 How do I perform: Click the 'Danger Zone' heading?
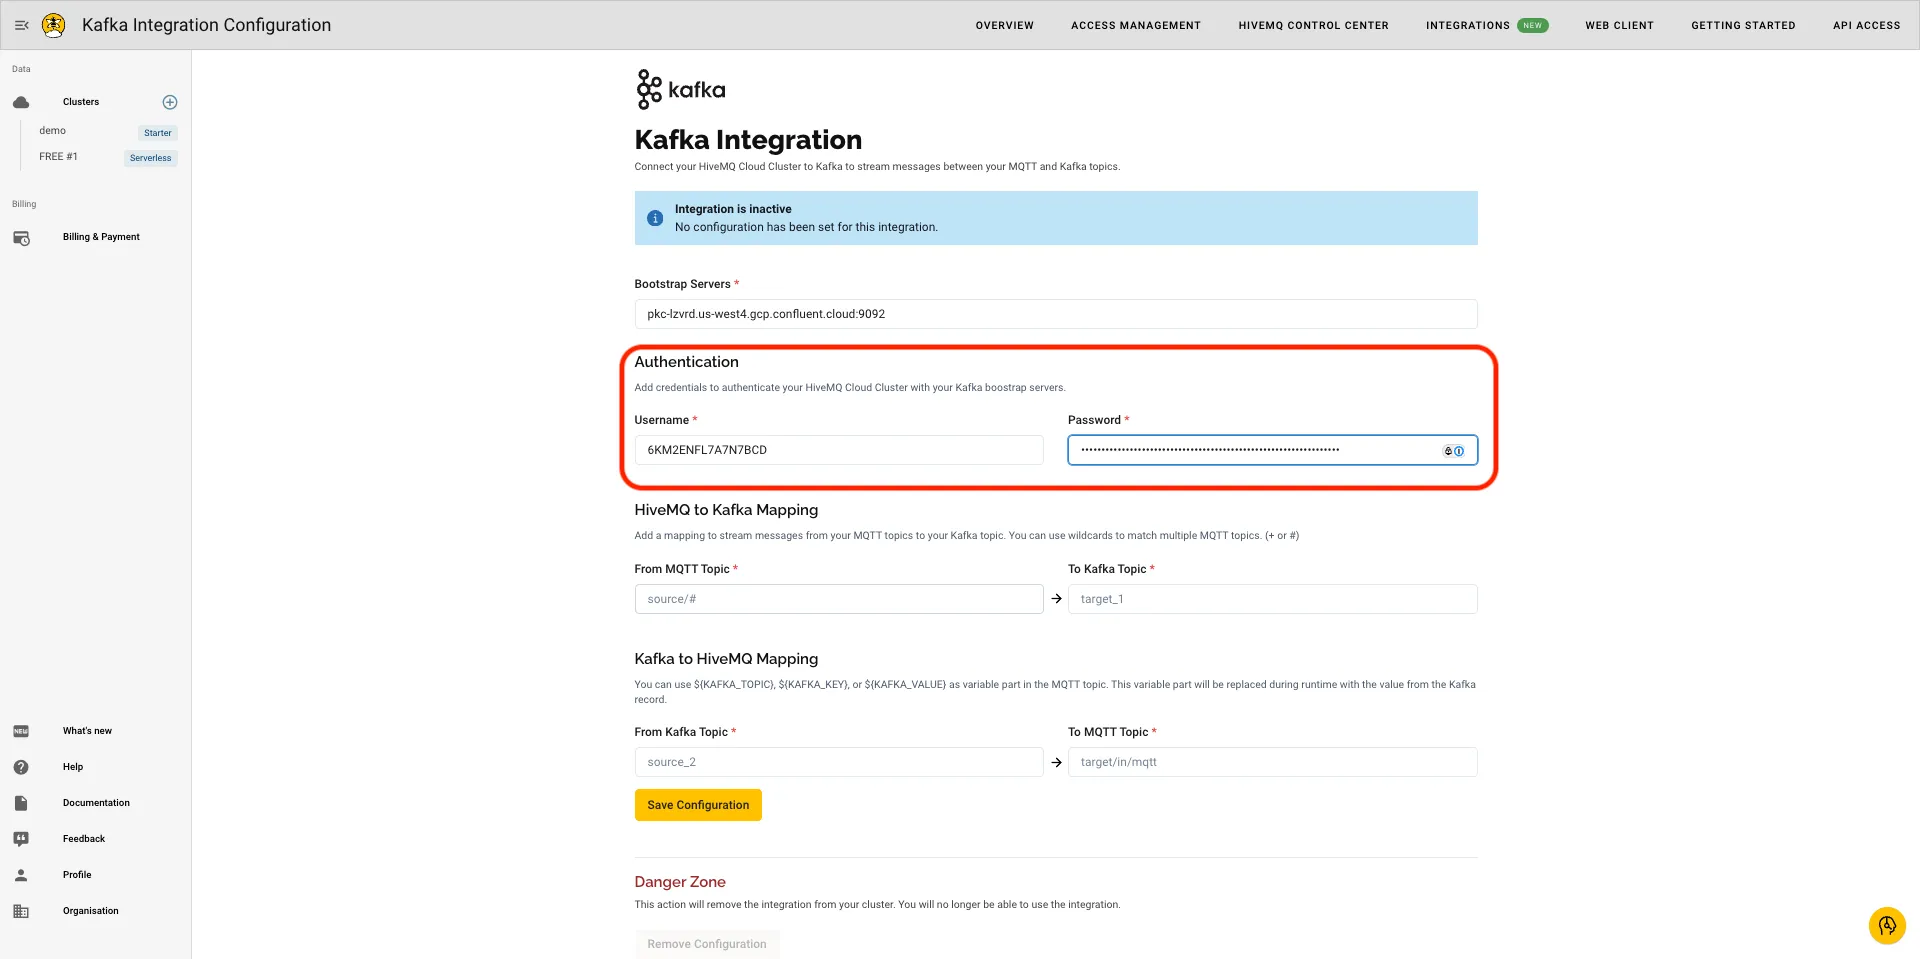(680, 882)
